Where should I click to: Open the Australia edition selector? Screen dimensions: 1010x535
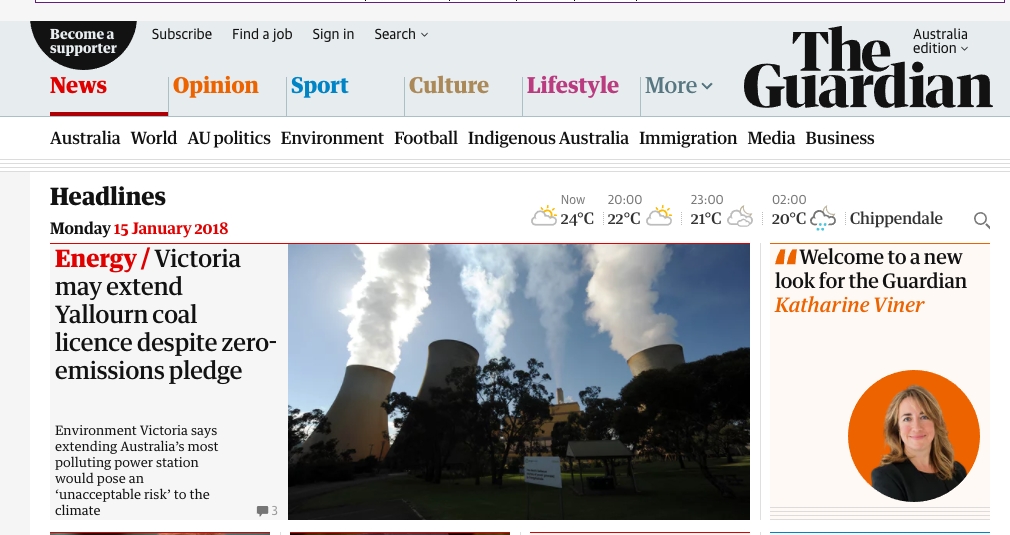click(940, 41)
